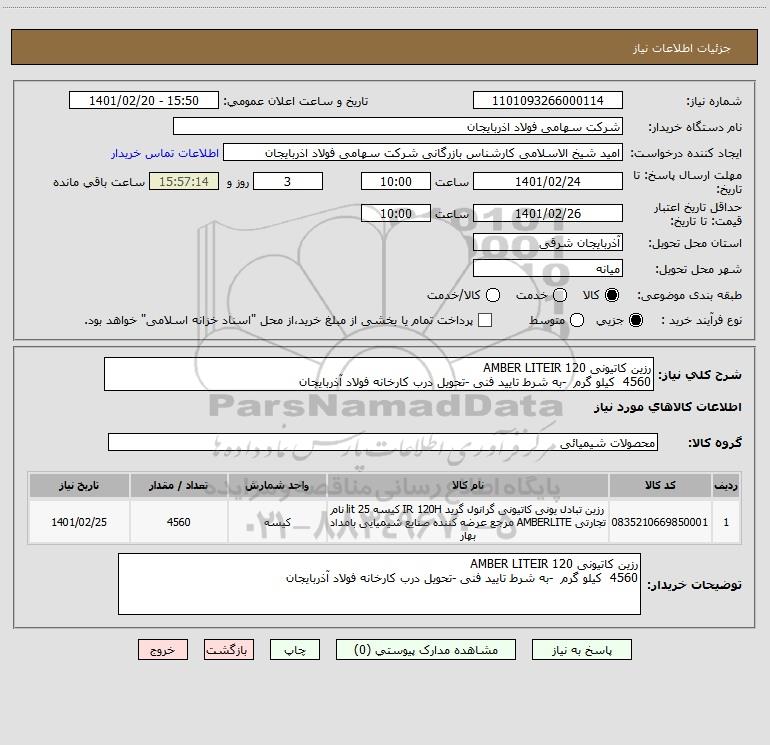Click the delivery province field آذربایجان شرقی
This screenshot has height=745, width=770.
click(548, 242)
